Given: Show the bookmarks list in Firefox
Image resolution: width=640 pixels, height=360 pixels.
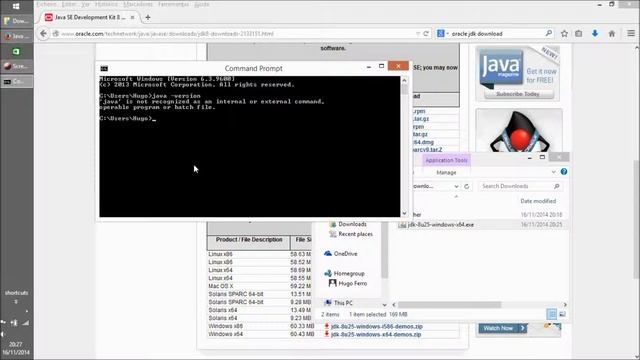Looking at the screenshot, I should [x=579, y=33].
